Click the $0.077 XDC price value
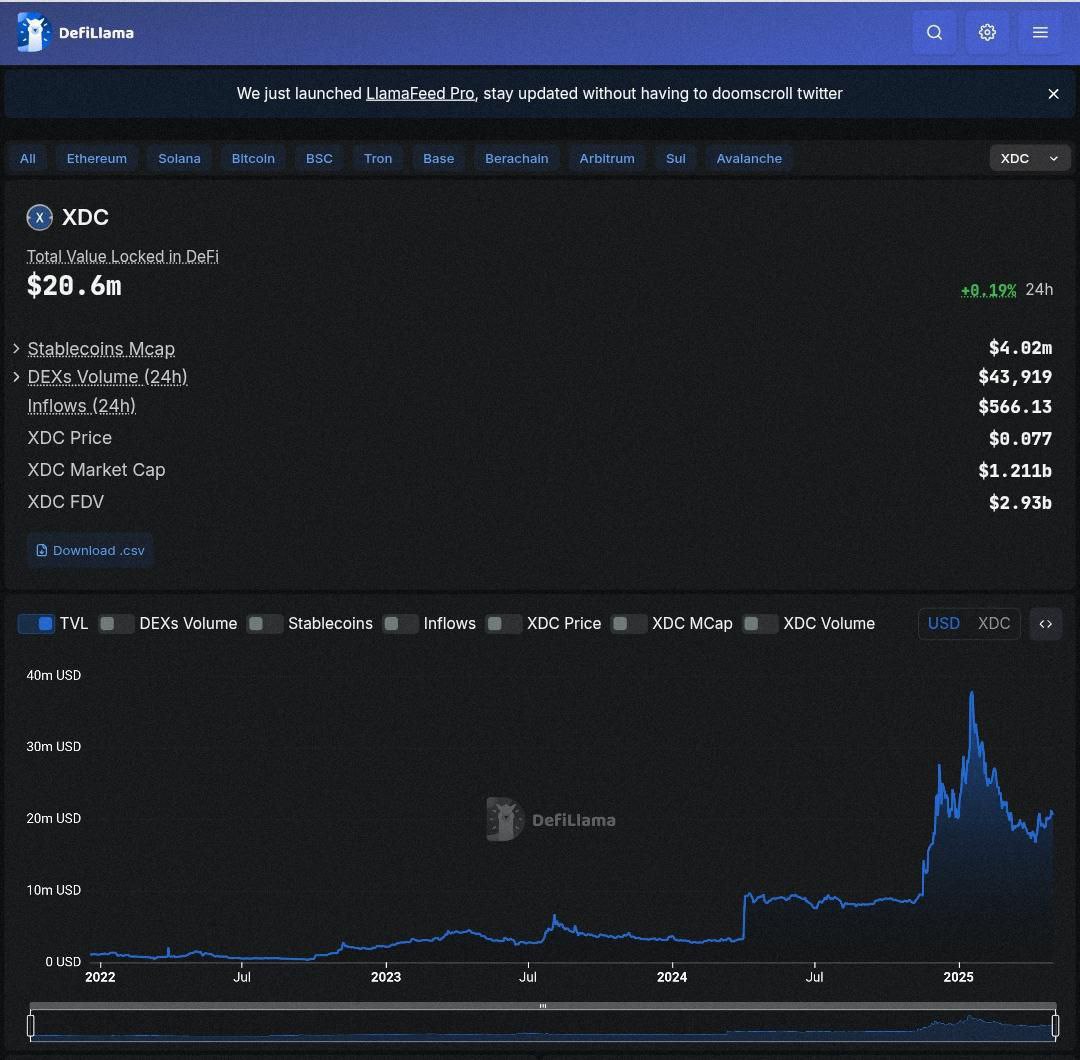The image size is (1080, 1060). (1020, 439)
